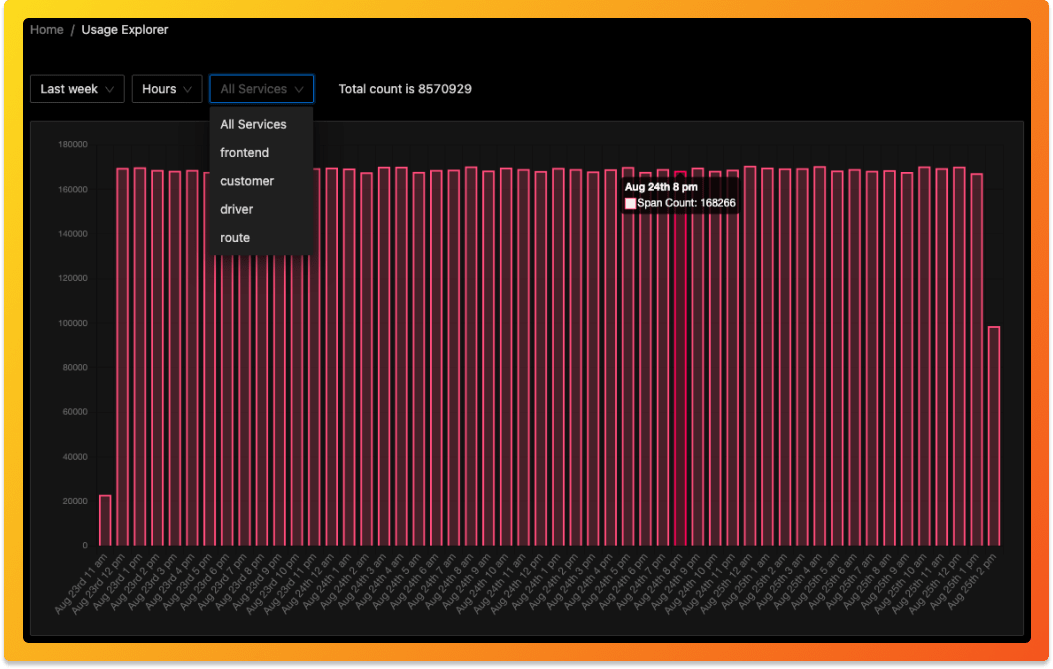Click the 'Total count is 8570929' text
This screenshot has width=1053, height=669.
click(405, 89)
